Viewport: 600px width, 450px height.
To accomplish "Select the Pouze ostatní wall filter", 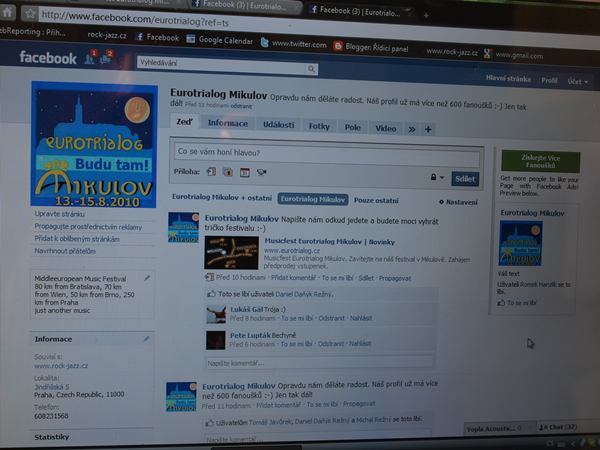I will pyautogui.click(x=376, y=201).
